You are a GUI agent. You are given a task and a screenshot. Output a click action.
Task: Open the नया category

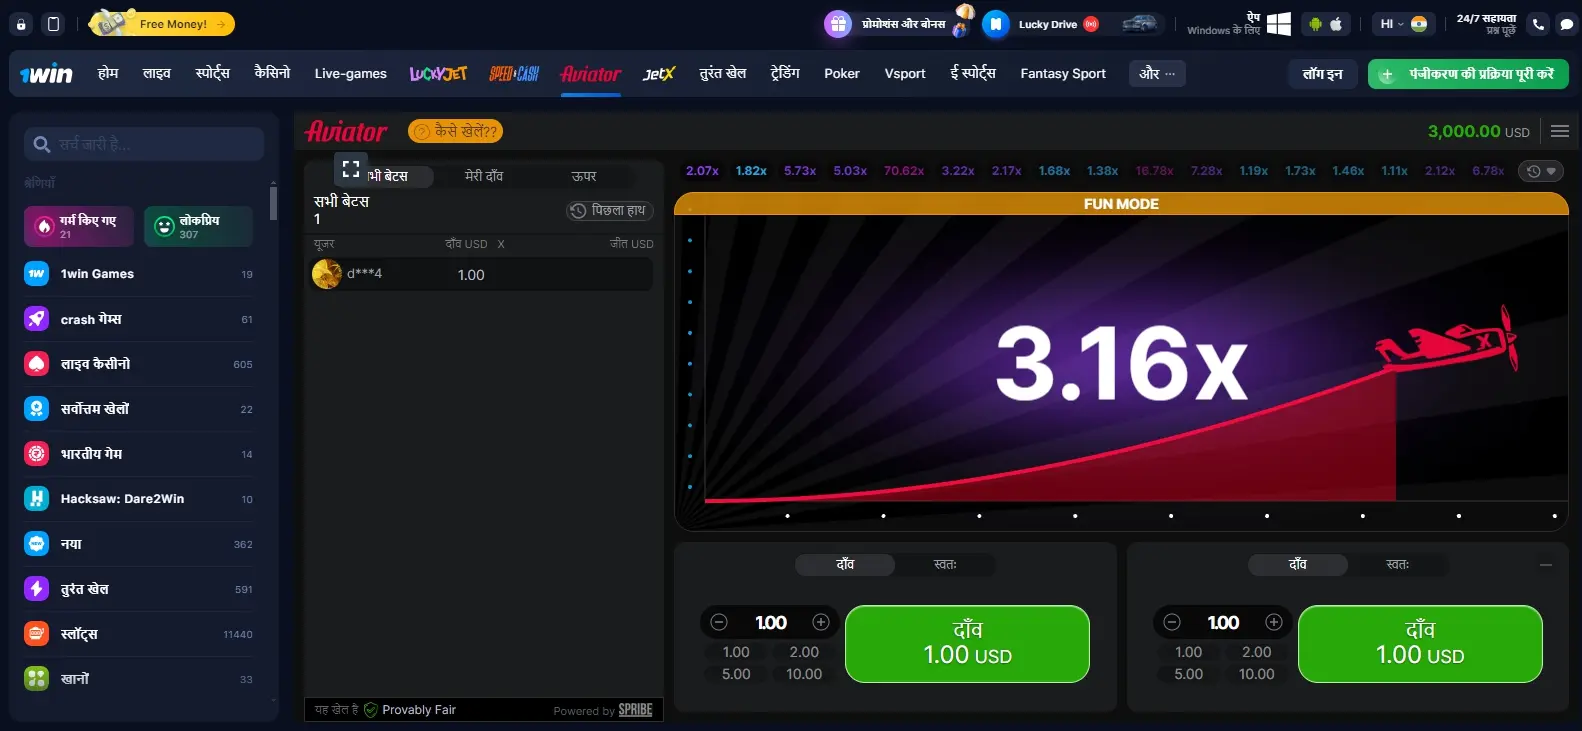coord(139,544)
